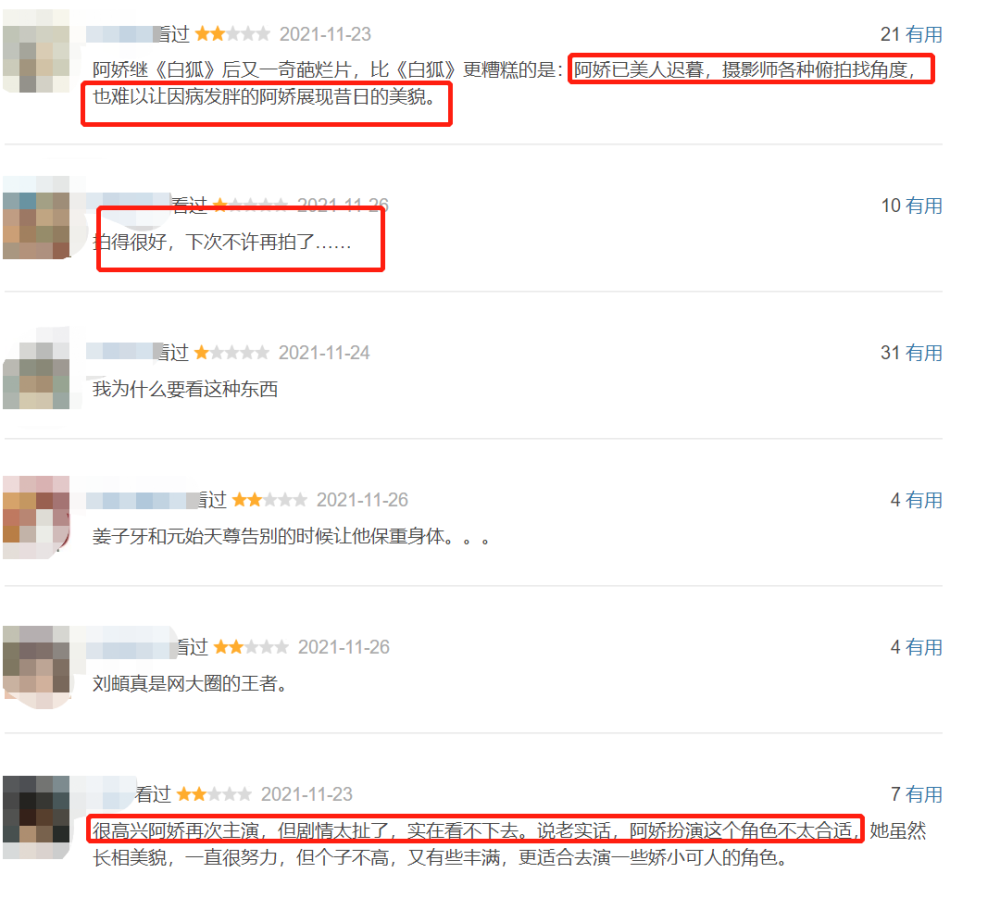Click the star rating of the 刘頔 review
The height and width of the screenshot is (898, 1000).
[x=251, y=647]
